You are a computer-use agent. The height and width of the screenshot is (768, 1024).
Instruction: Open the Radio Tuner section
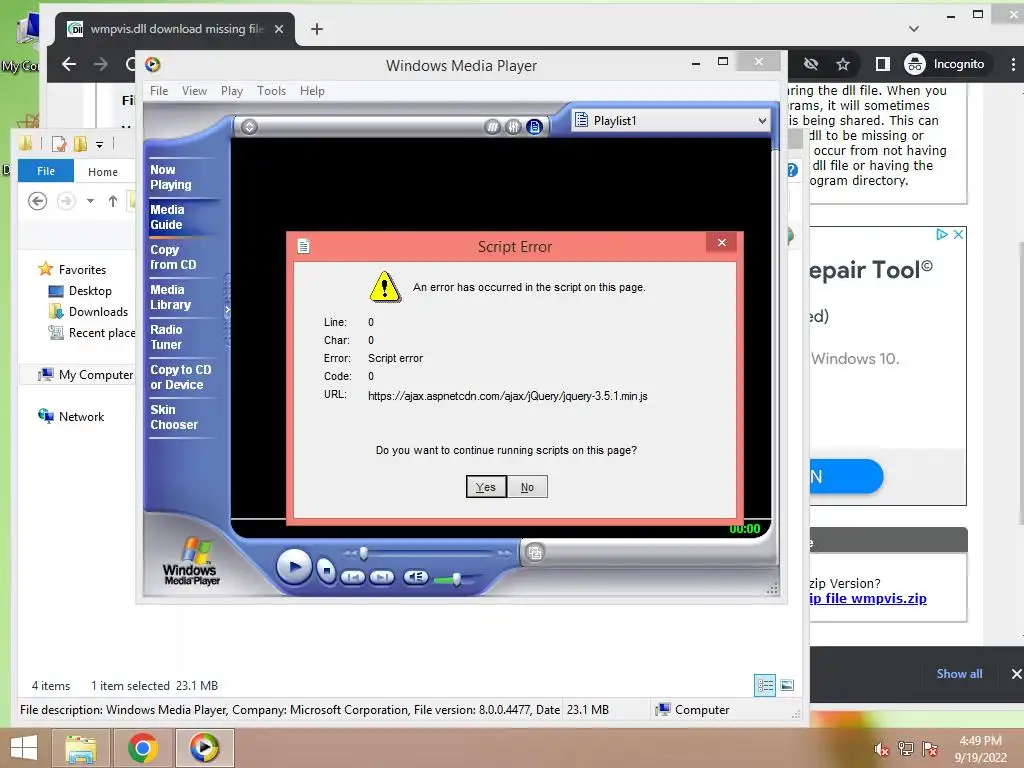tap(167, 337)
